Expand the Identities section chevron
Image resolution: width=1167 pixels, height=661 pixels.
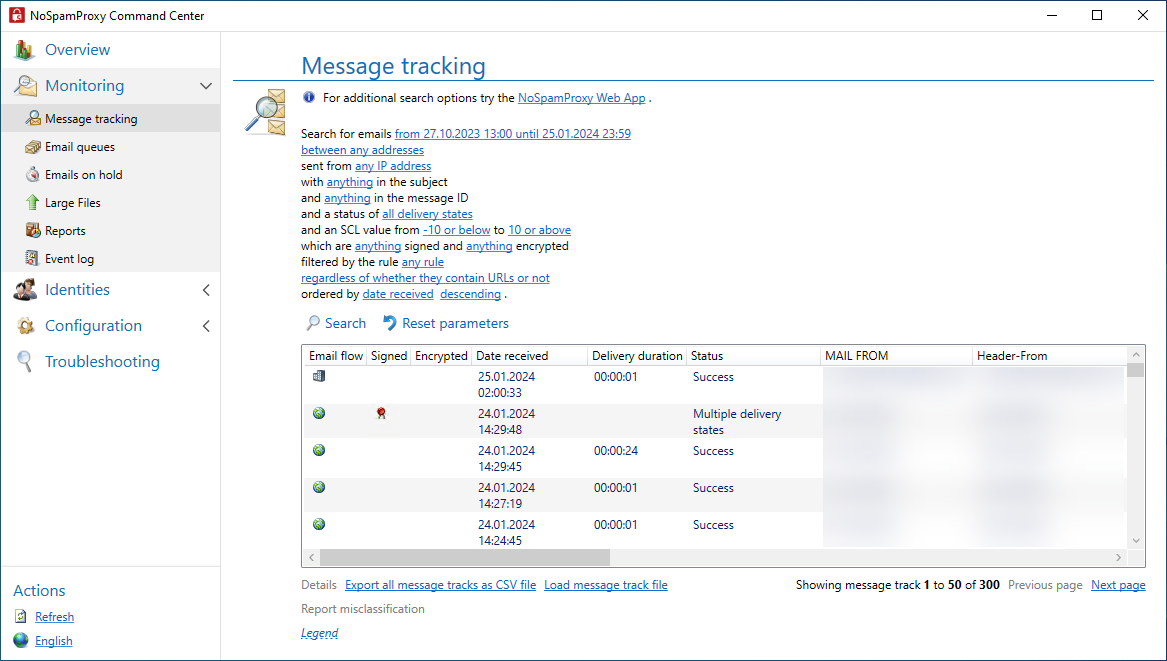point(206,290)
